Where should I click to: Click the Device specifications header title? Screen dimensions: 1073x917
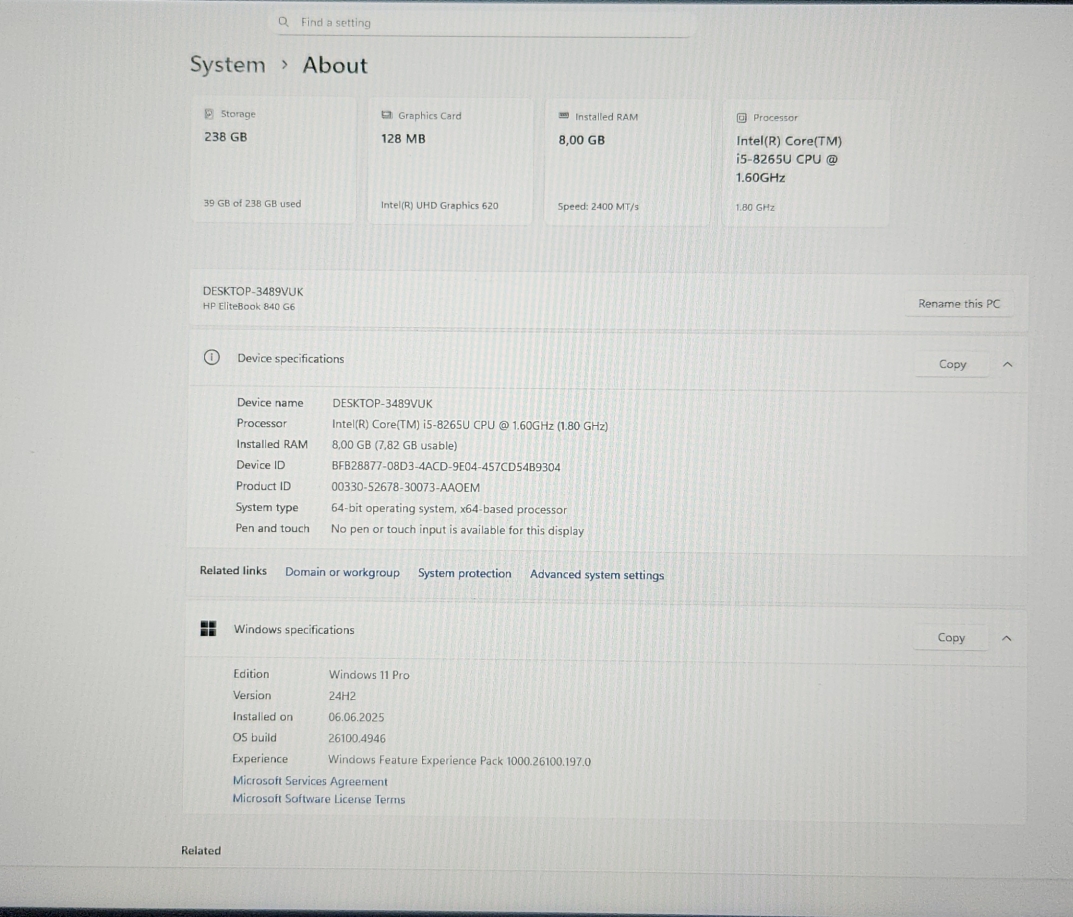(291, 359)
